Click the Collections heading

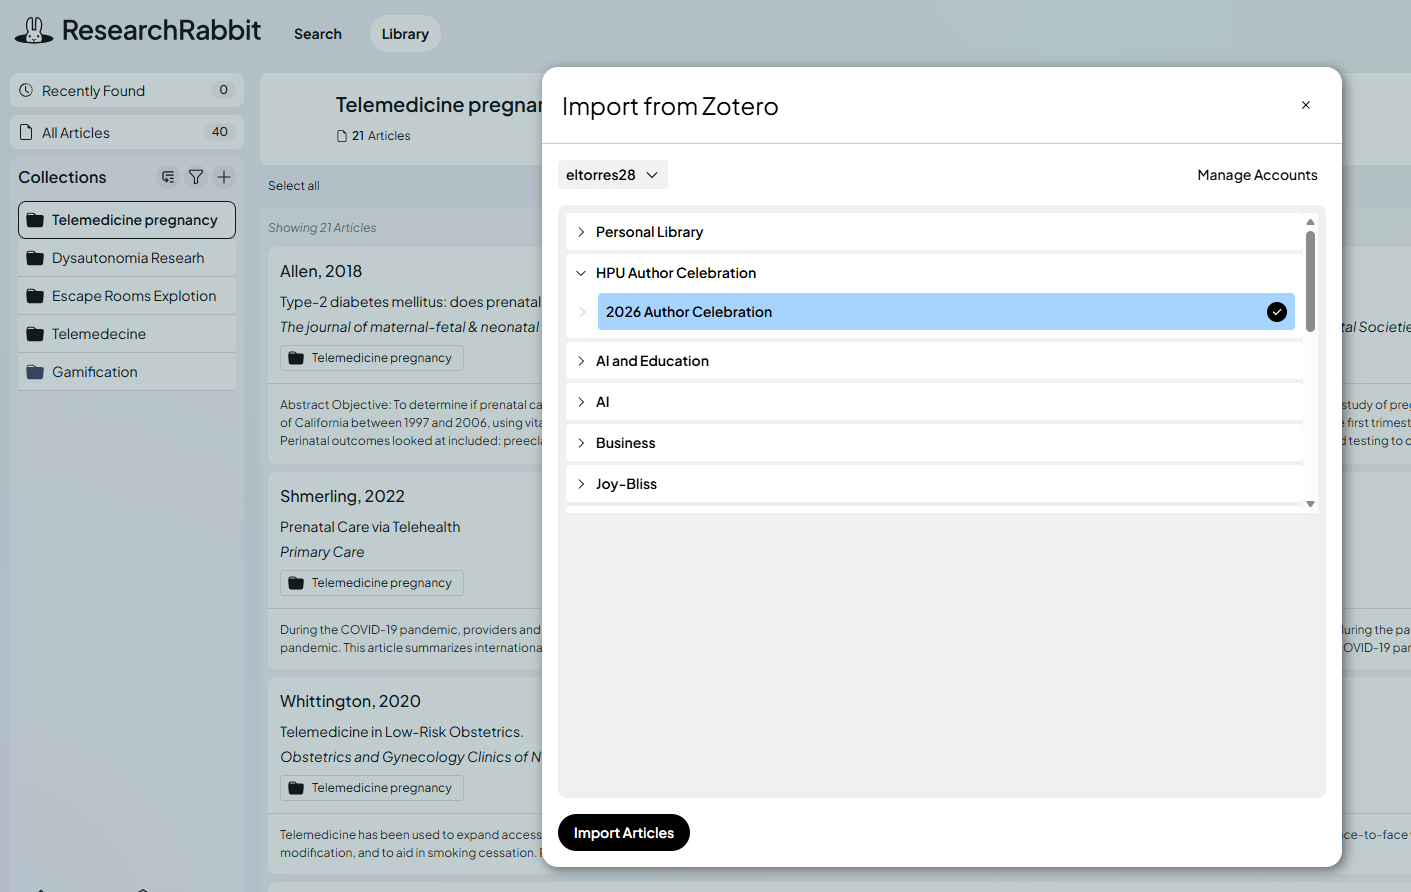(x=62, y=177)
